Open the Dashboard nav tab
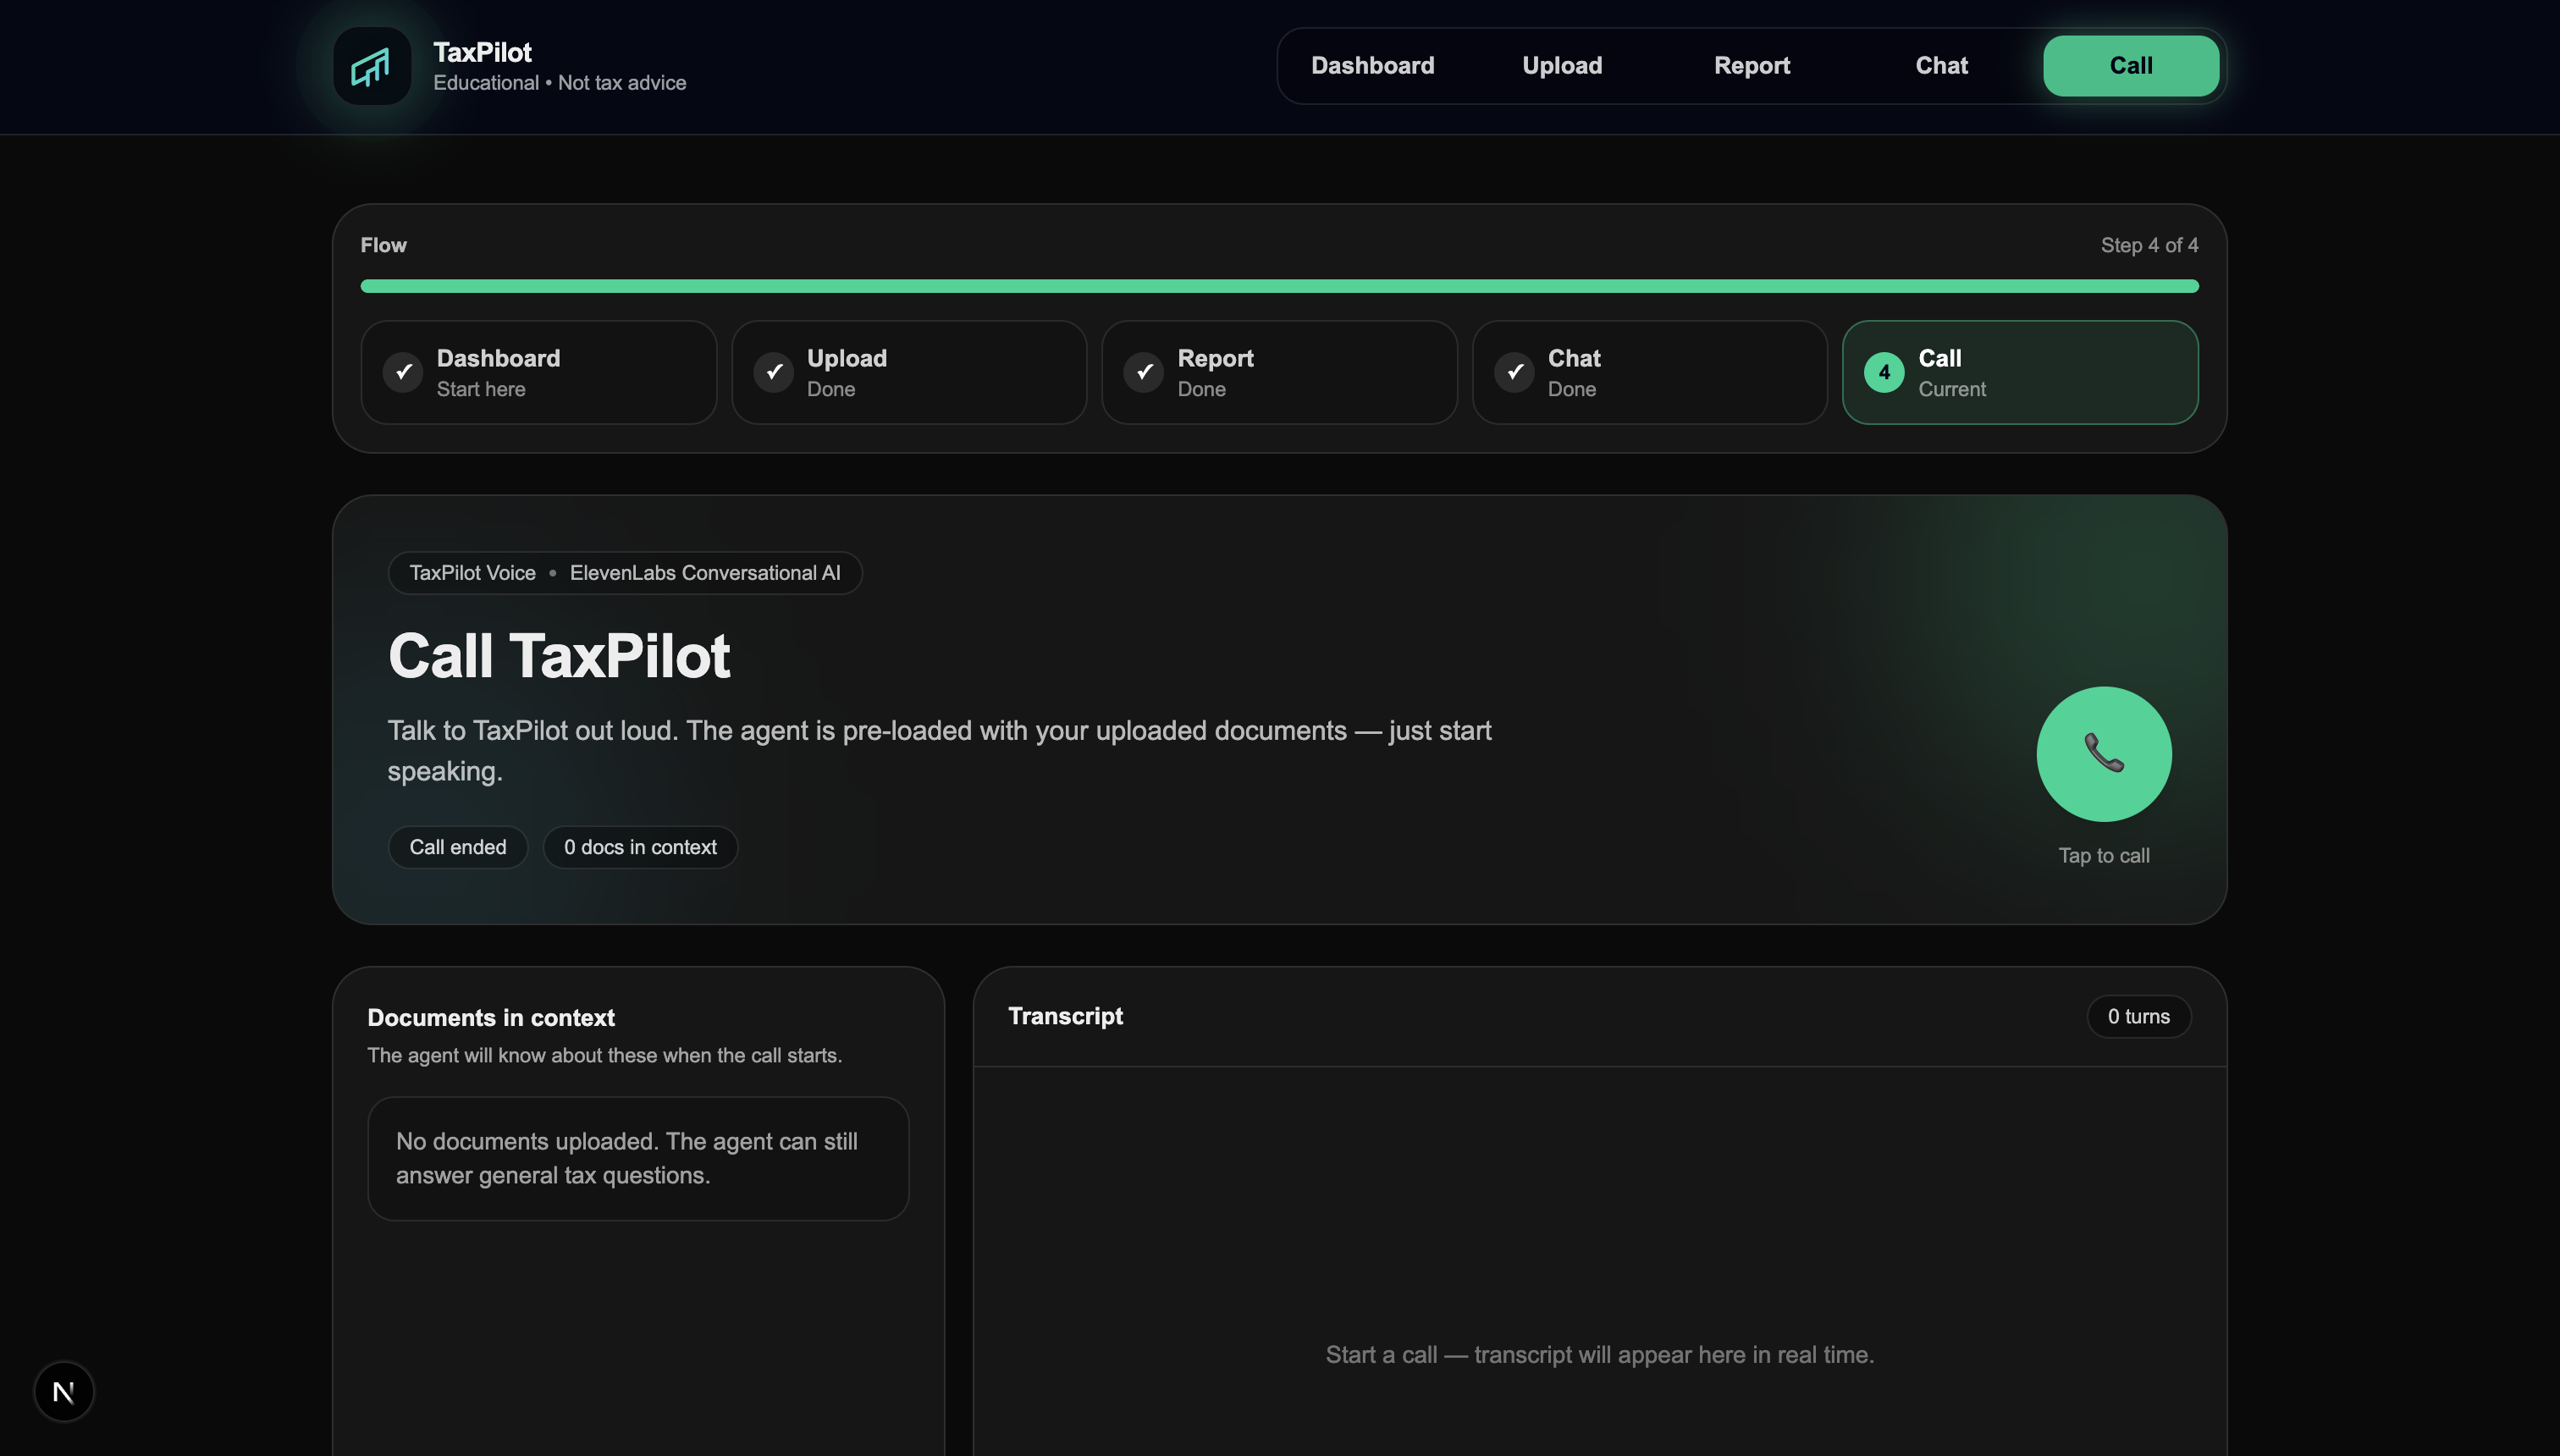The image size is (2560, 1456). [x=1372, y=66]
